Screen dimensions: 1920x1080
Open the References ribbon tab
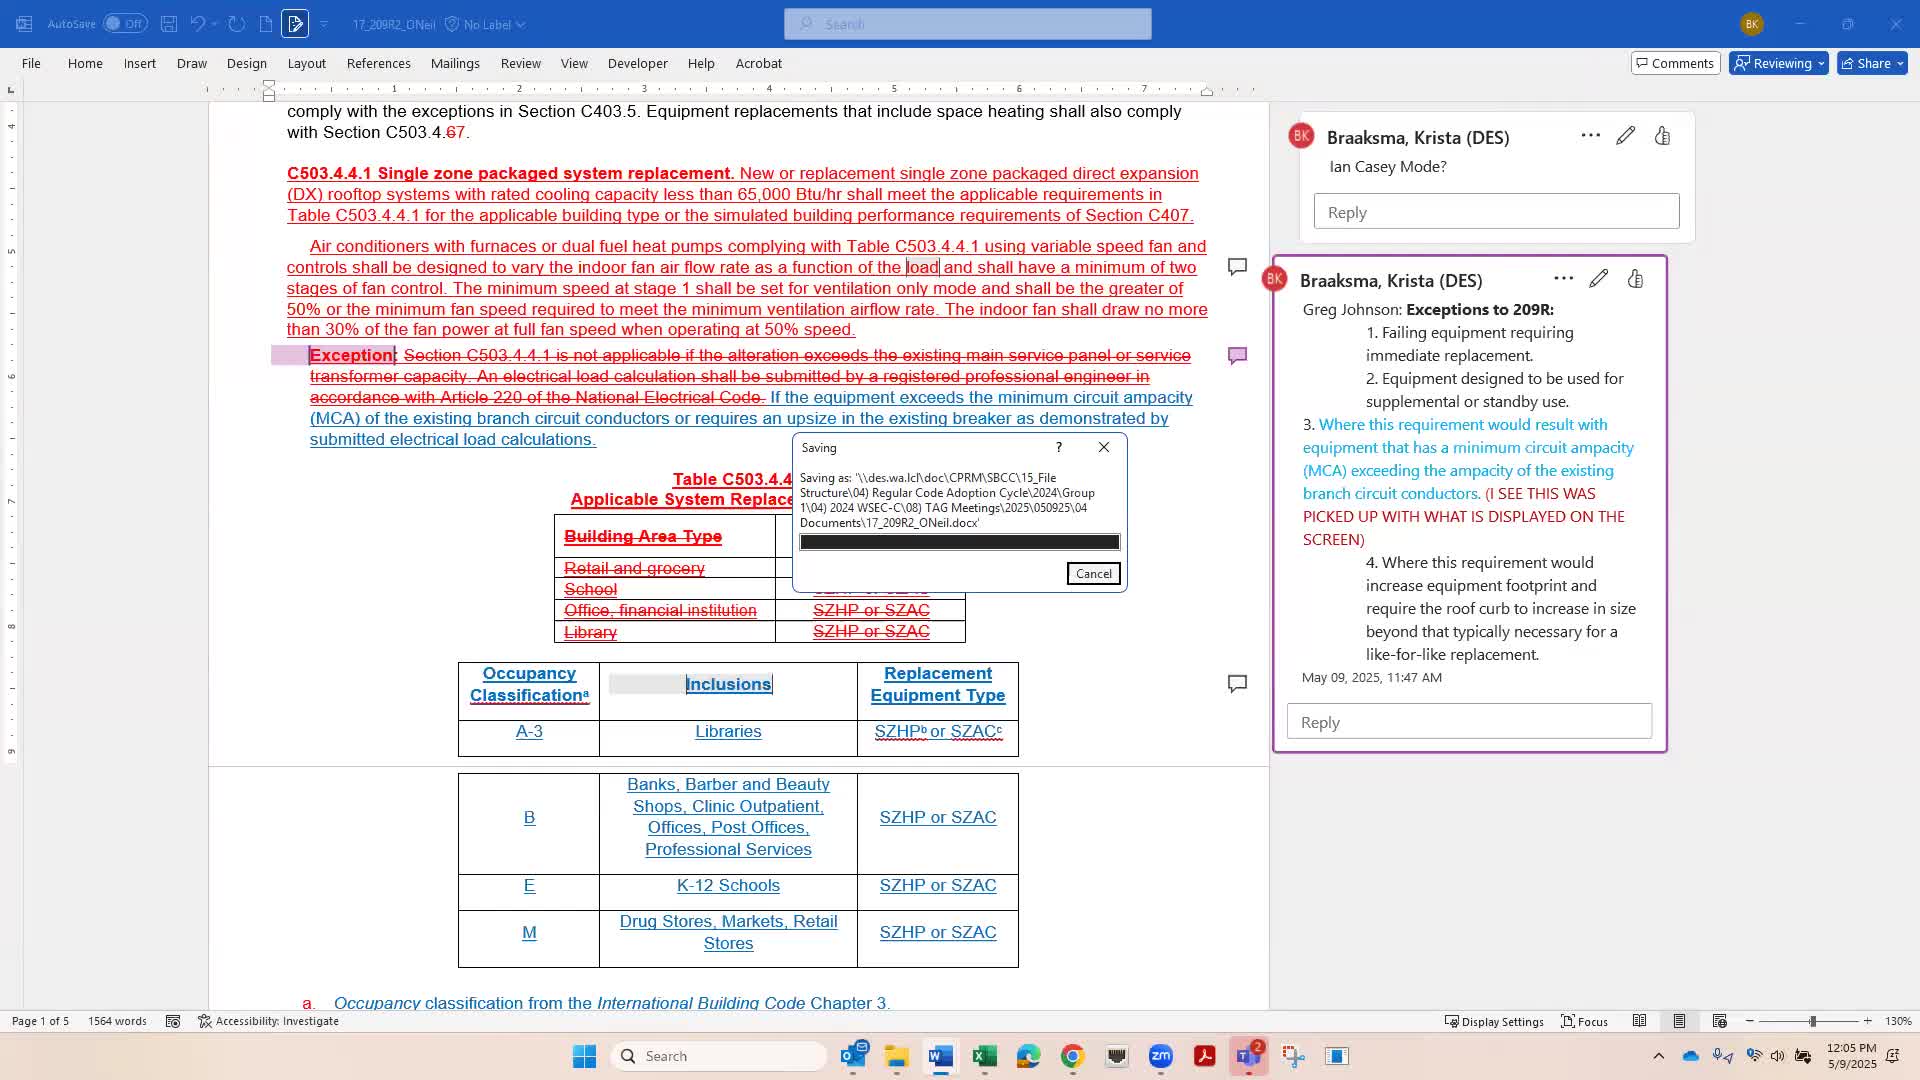coord(378,63)
